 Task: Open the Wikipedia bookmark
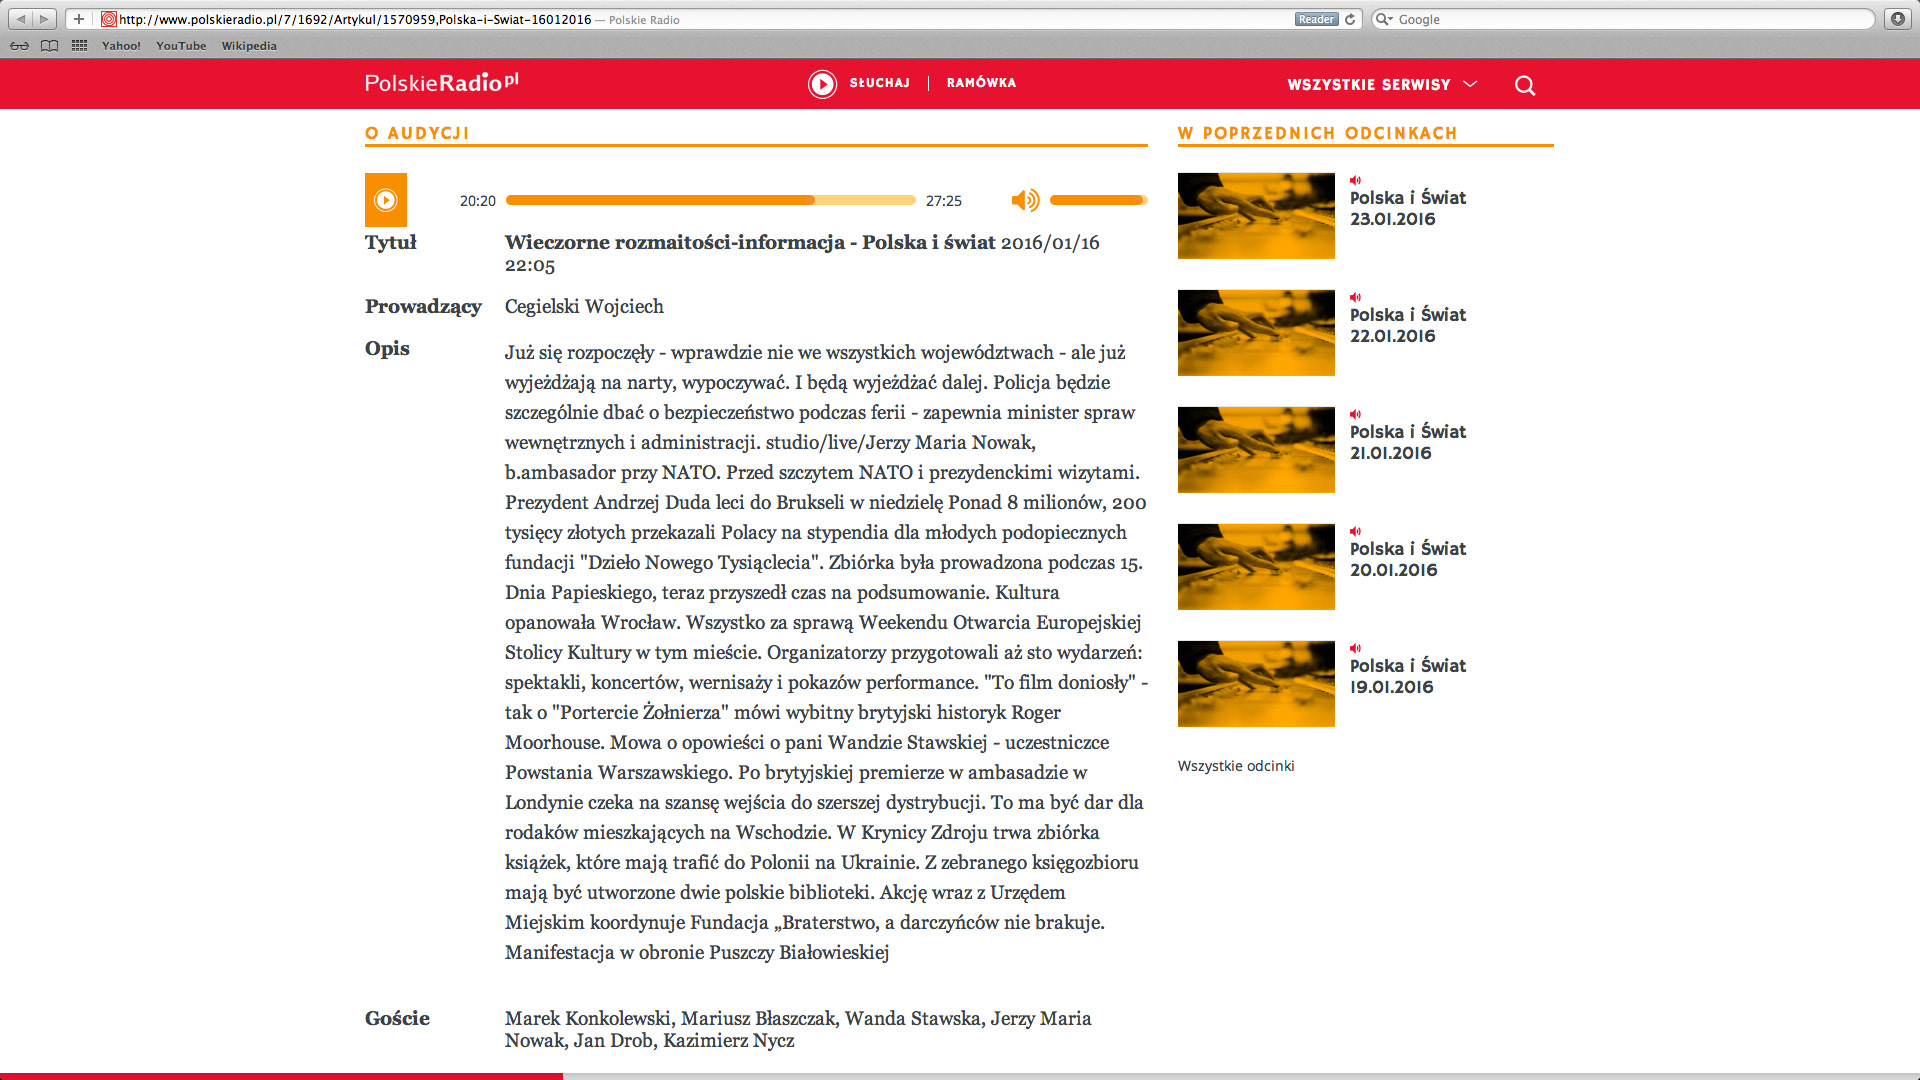(249, 46)
